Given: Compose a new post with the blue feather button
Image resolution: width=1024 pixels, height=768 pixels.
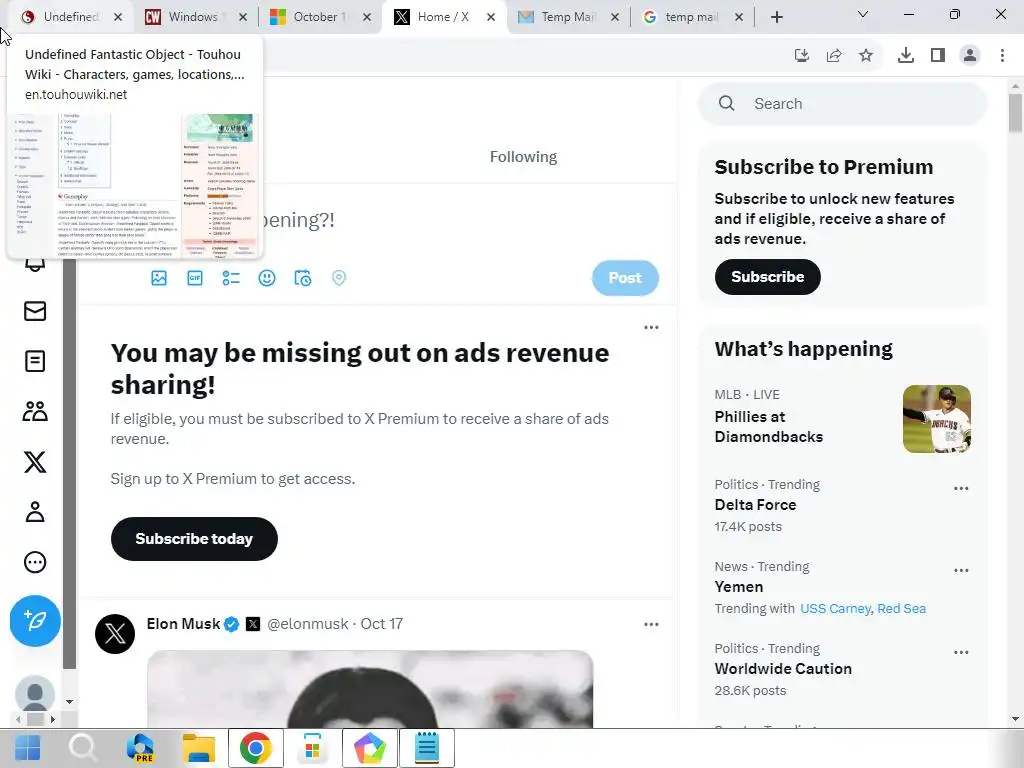Looking at the screenshot, I should [35, 620].
